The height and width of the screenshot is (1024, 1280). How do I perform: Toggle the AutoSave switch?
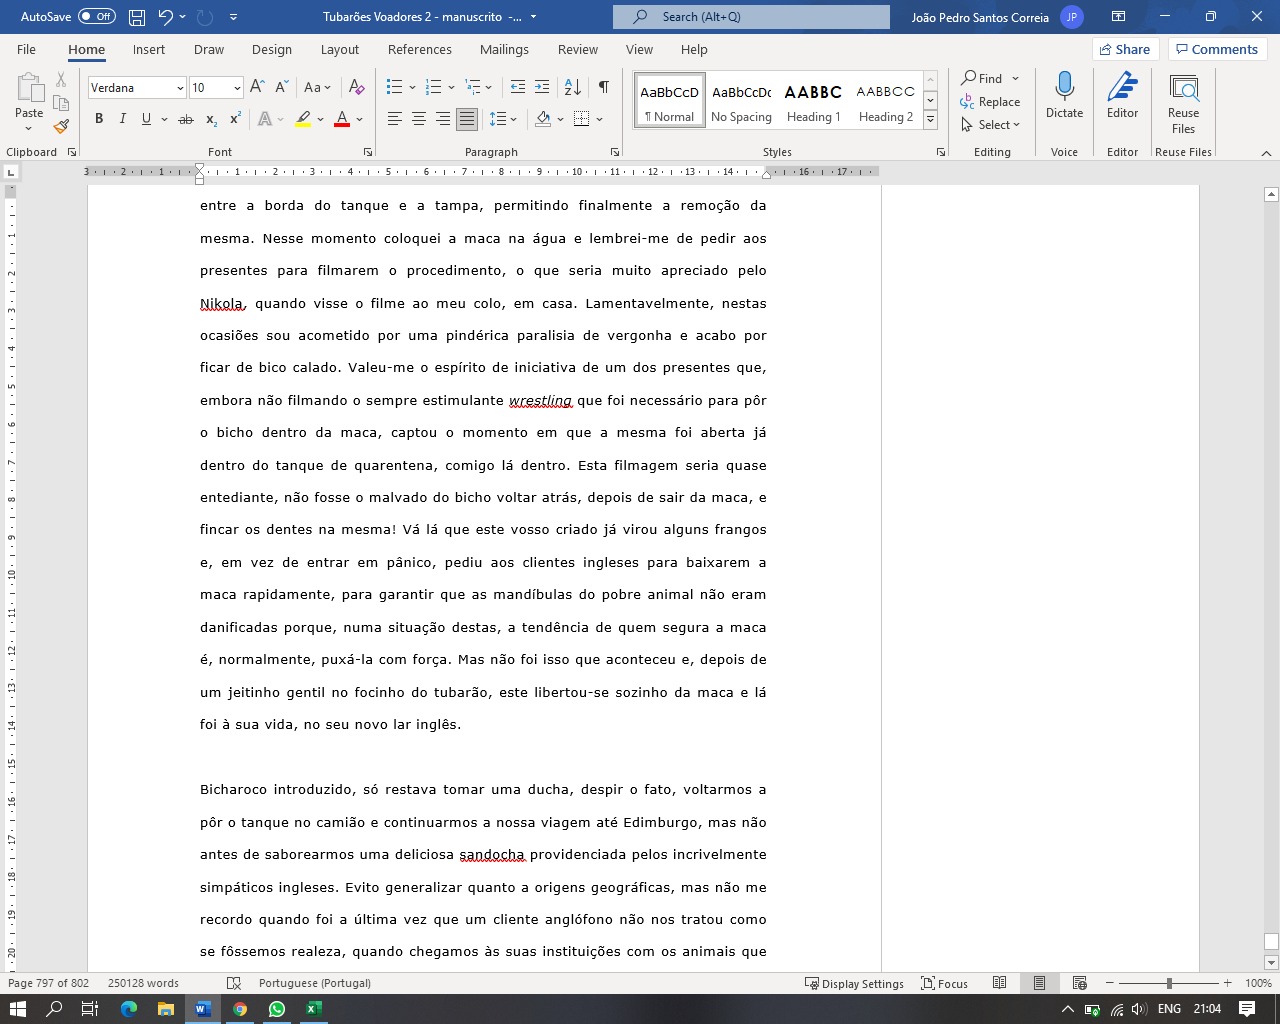coord(96,17)
